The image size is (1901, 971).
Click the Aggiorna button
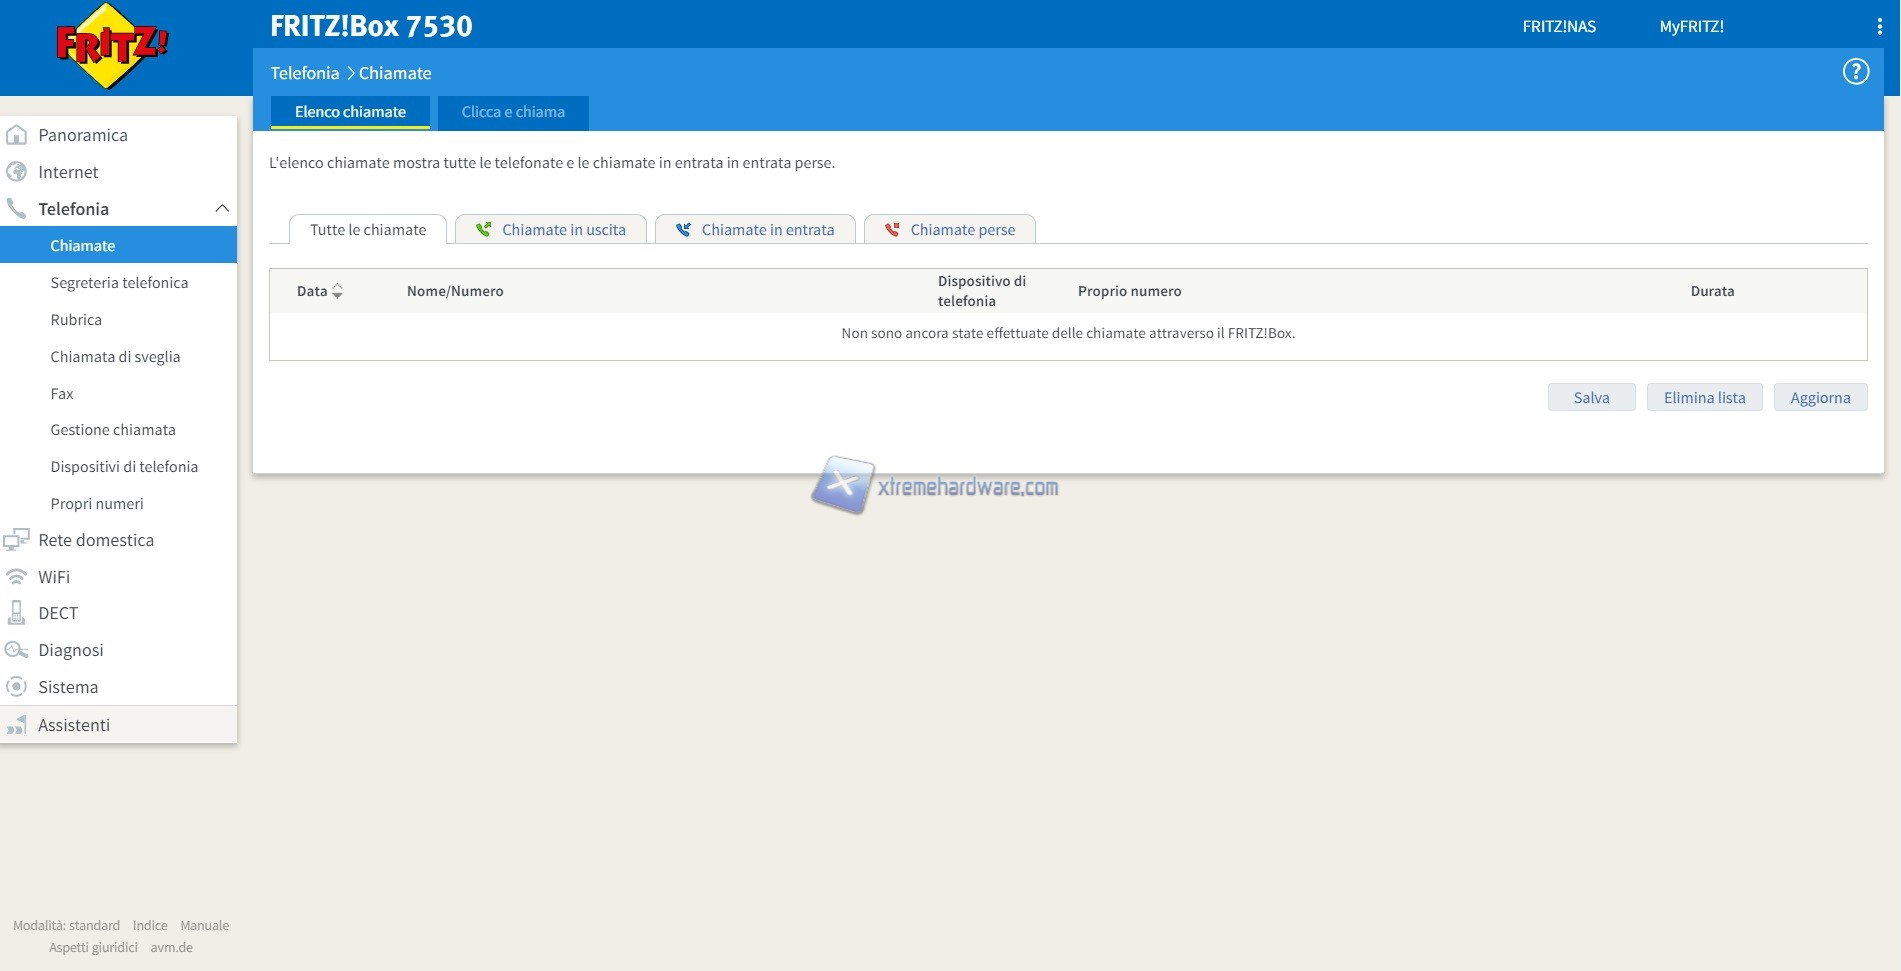tap(1819, 398)
